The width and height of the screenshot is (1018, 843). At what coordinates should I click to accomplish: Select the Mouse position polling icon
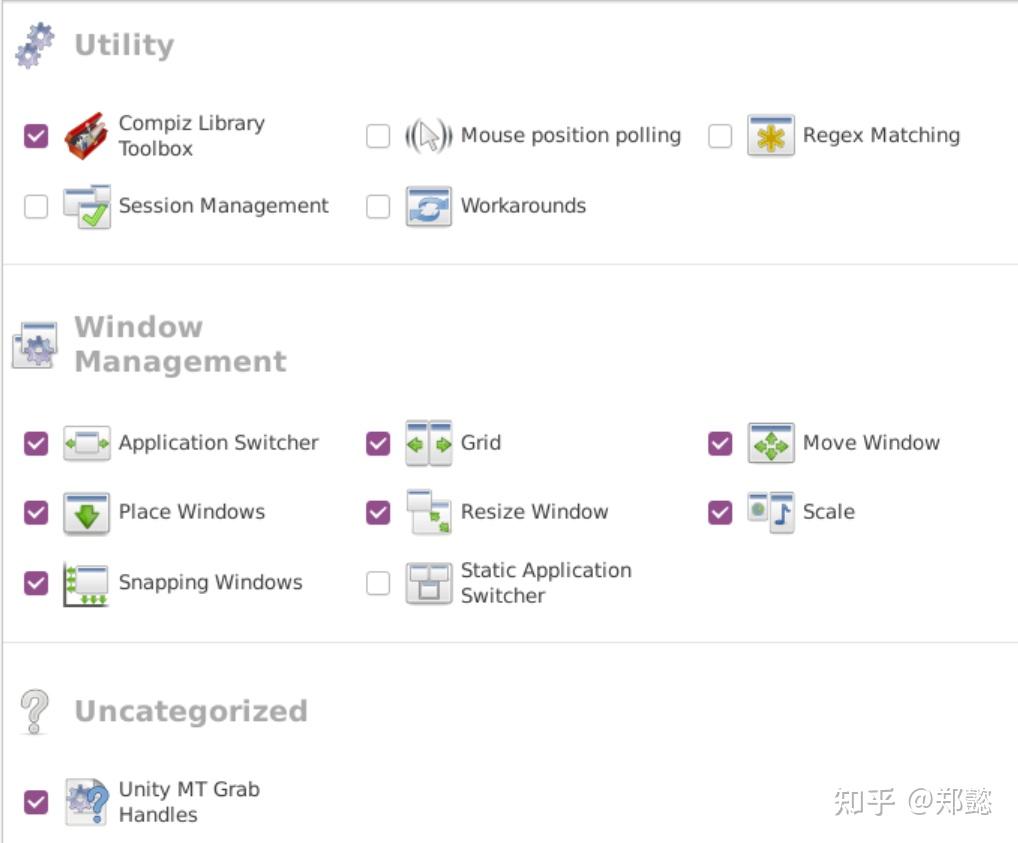point(428,136)
